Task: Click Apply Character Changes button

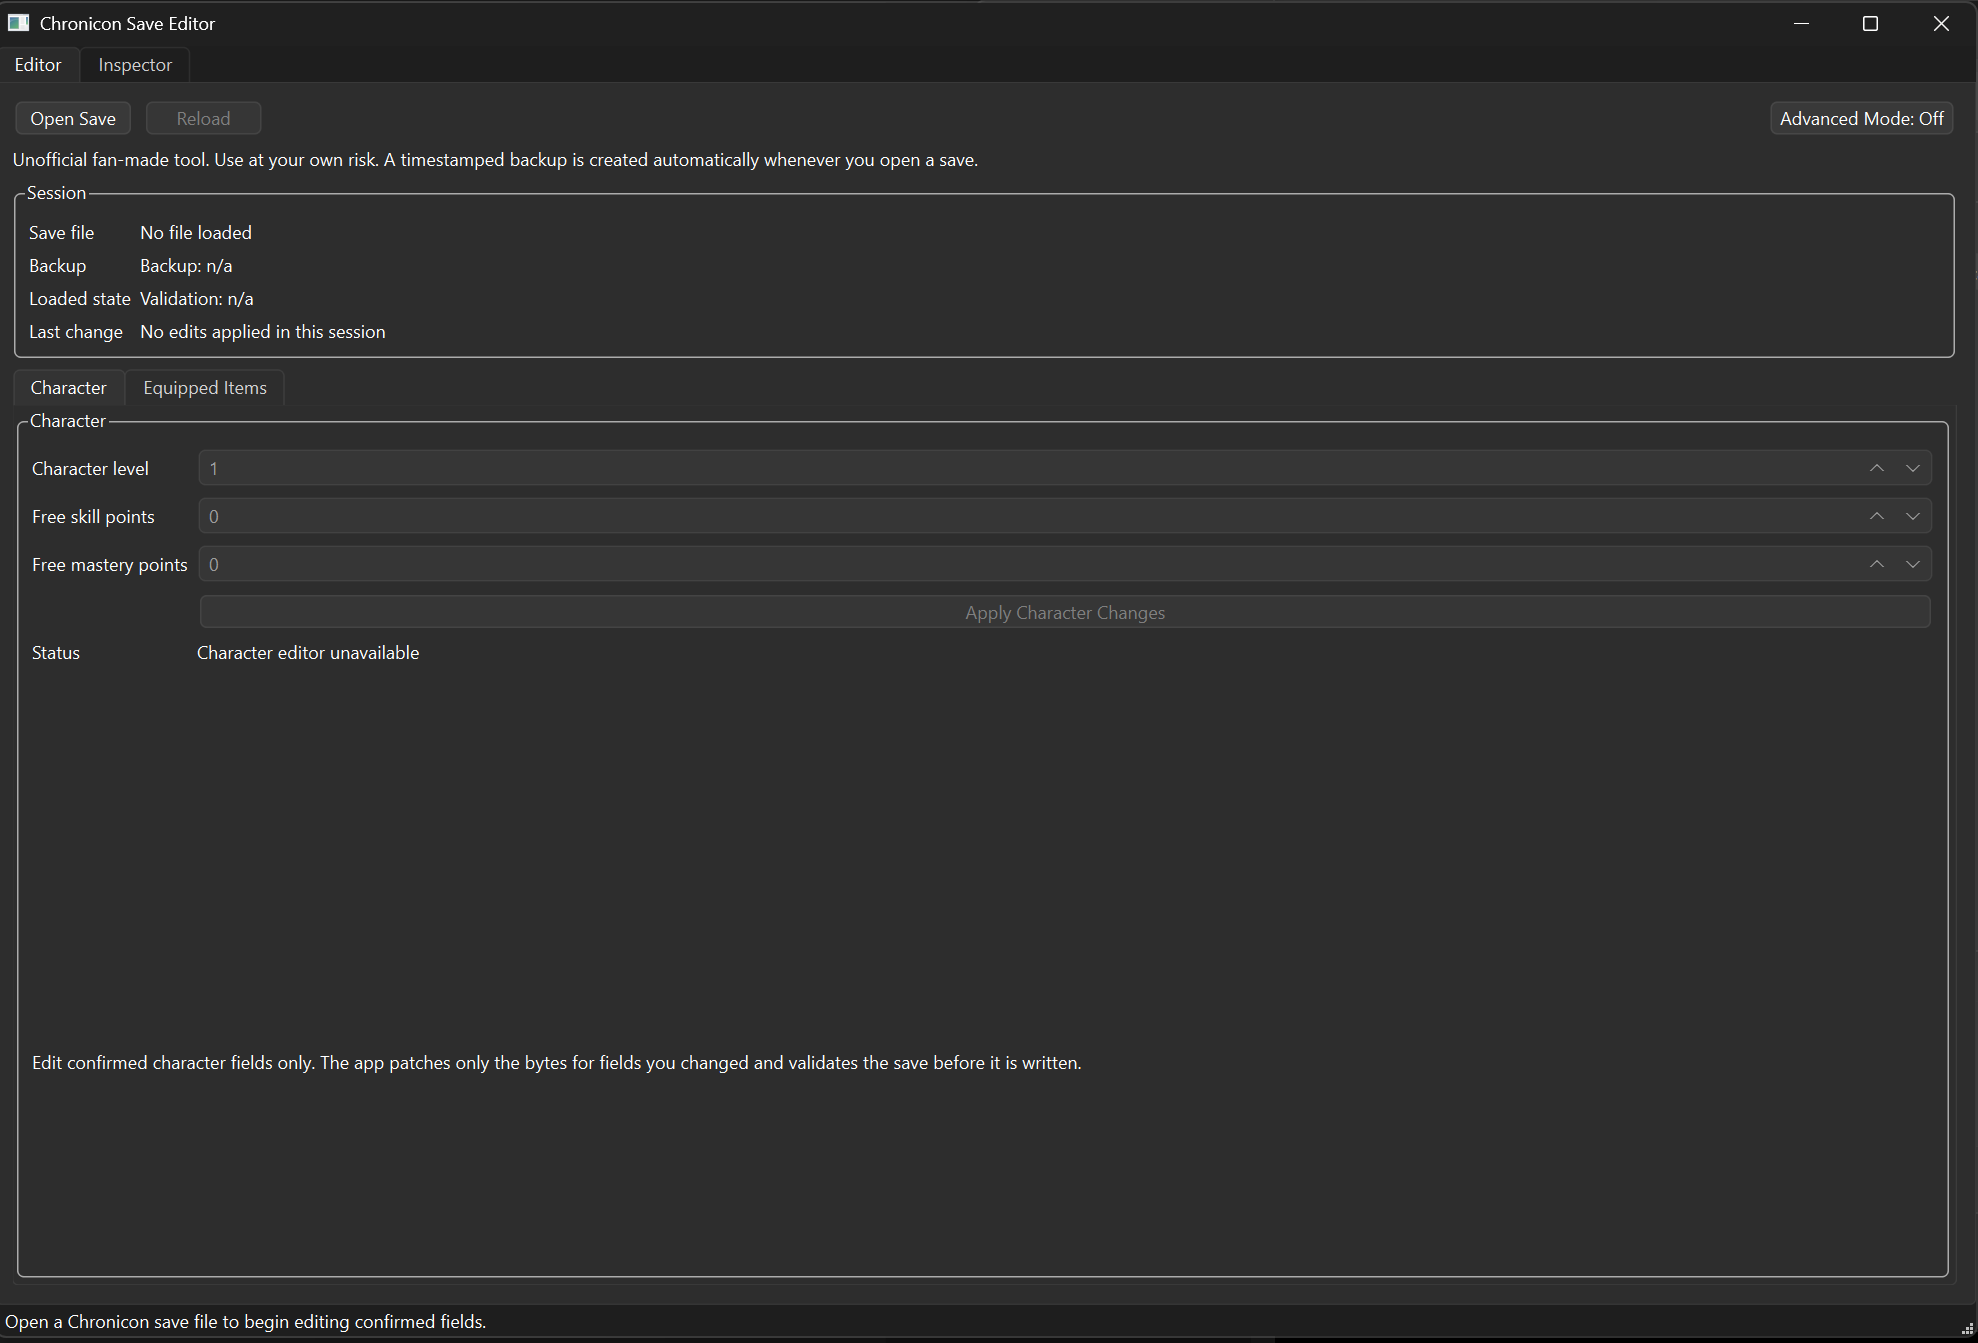Action: point(1065,612)
